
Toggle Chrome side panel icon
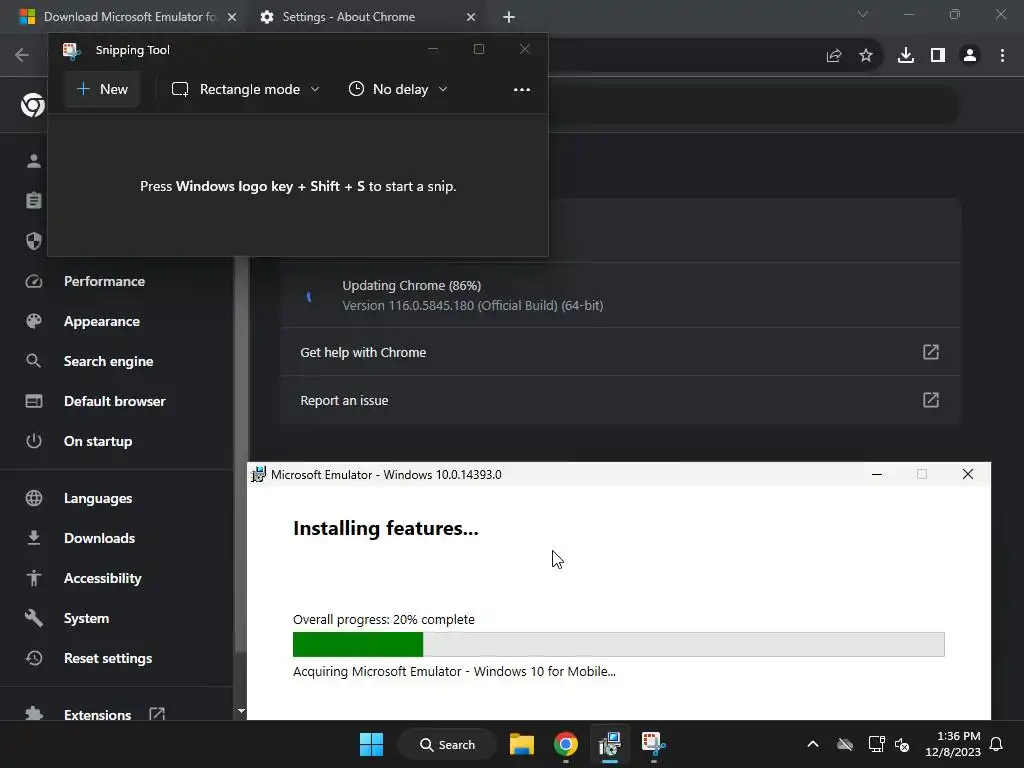point(938,56)
